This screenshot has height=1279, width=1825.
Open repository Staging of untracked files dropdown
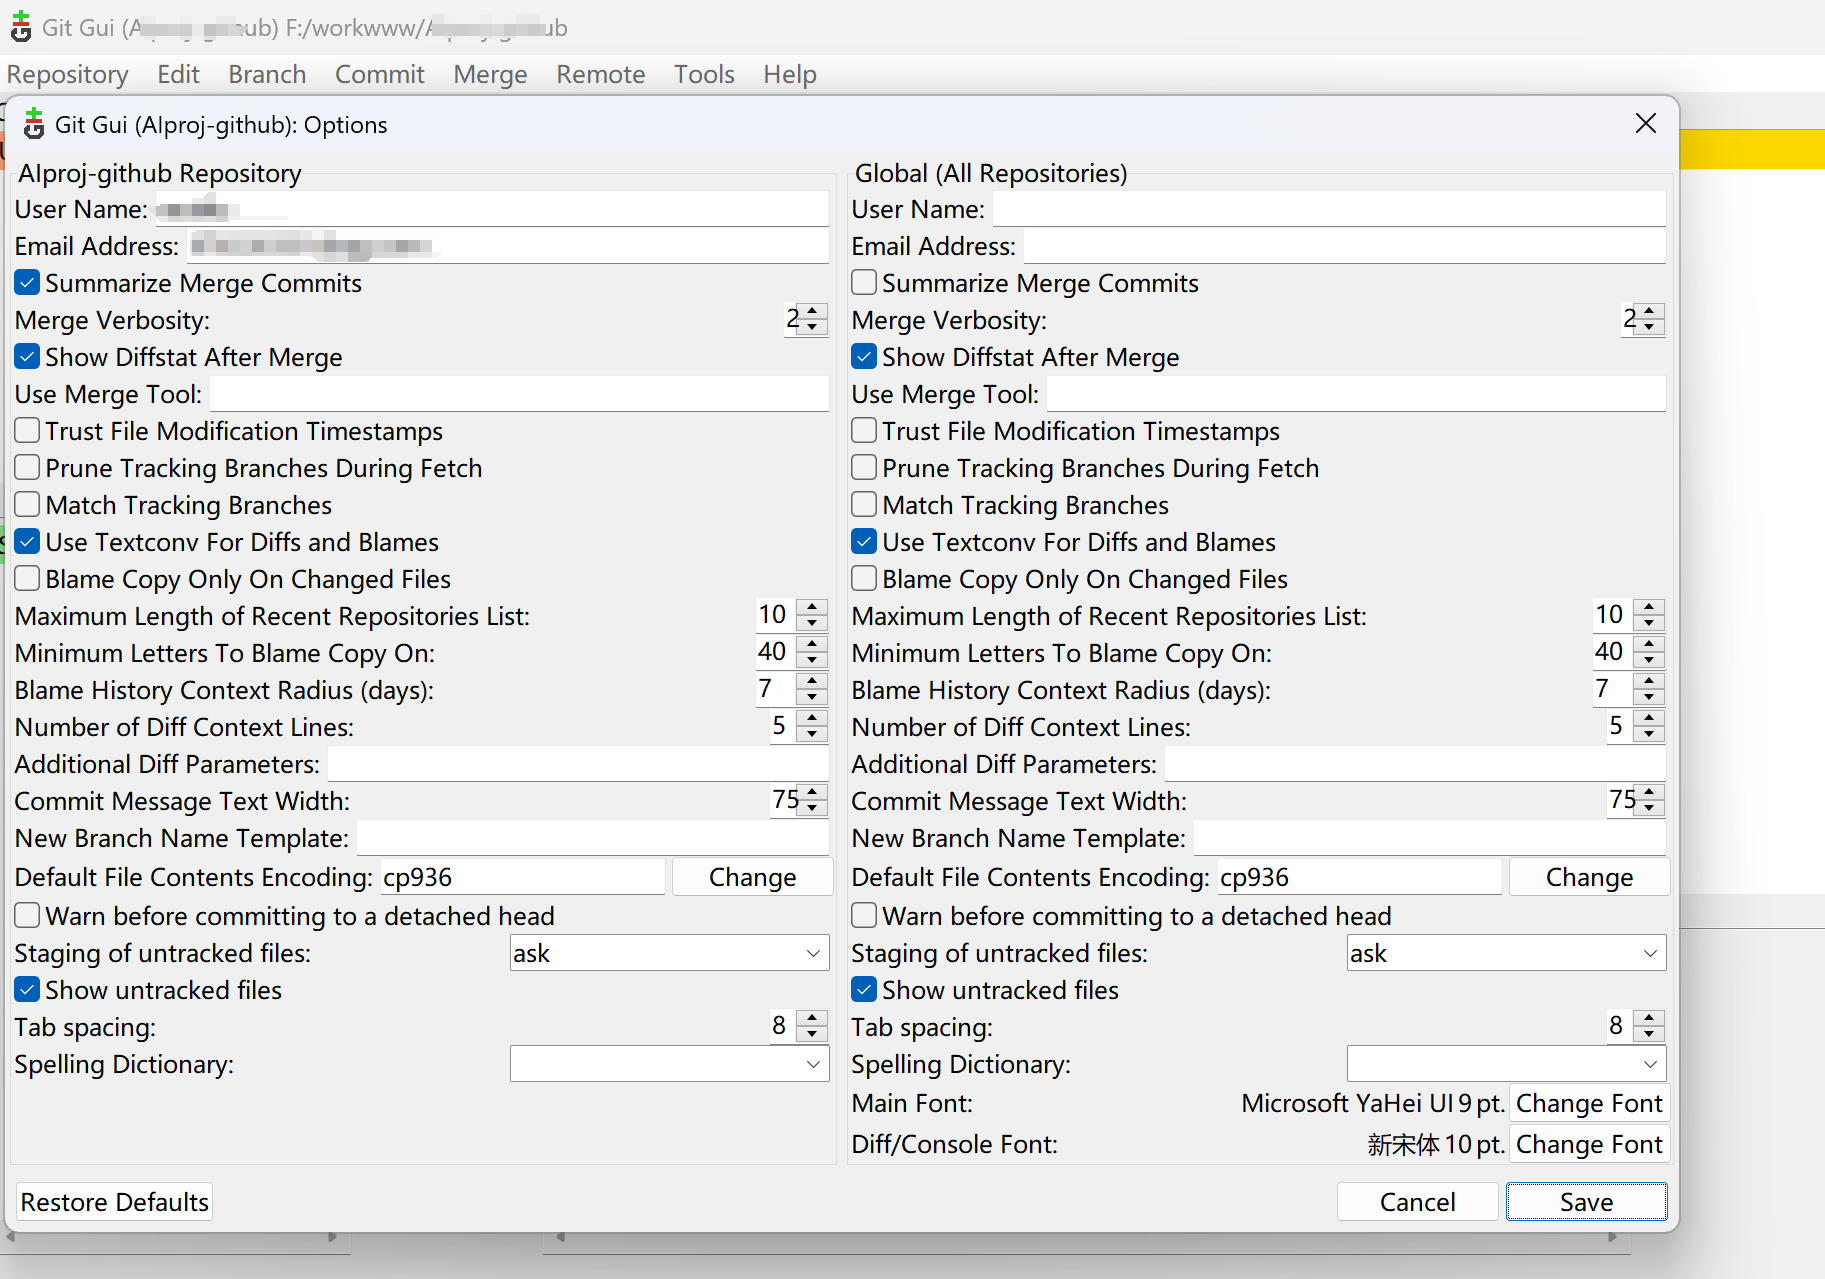[669, 953]
